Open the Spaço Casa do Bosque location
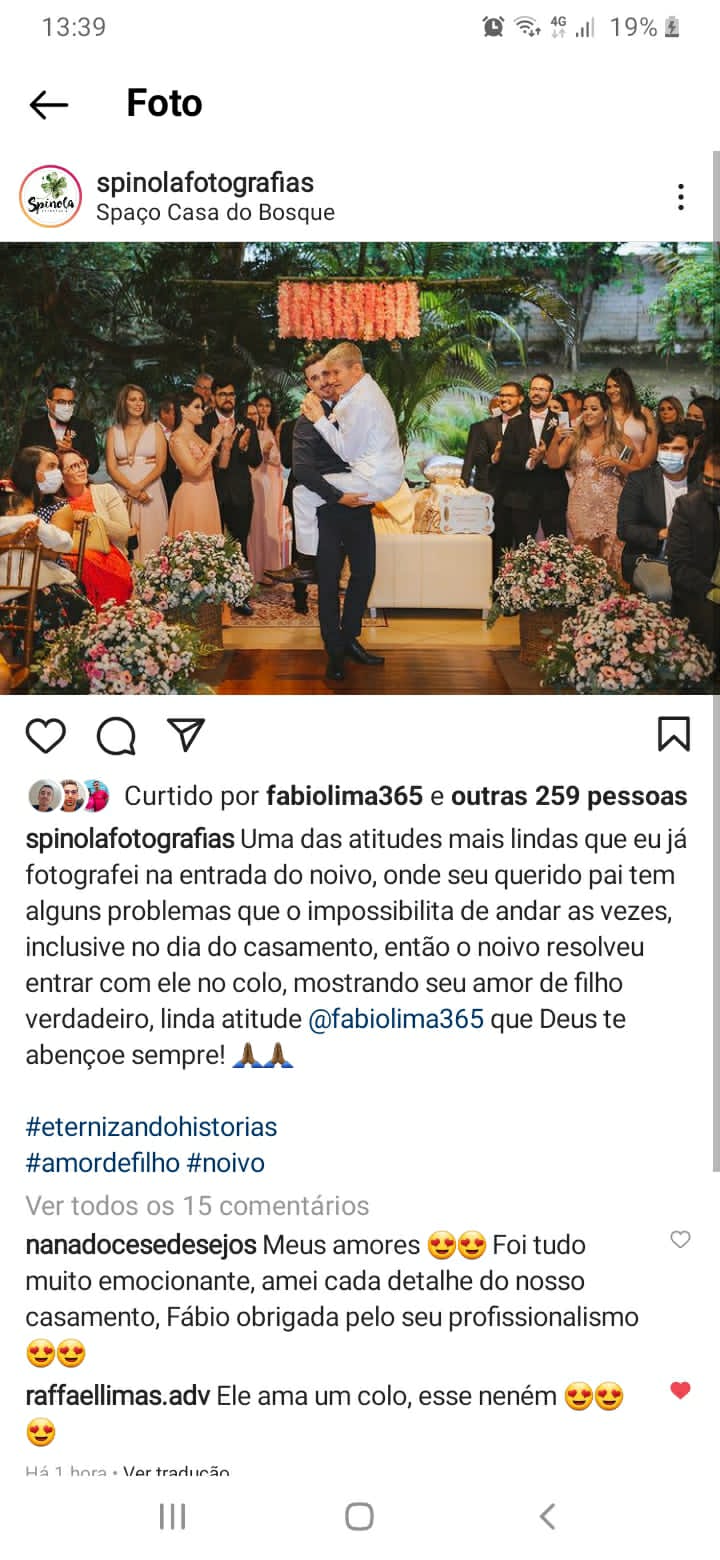The width and height of the screenshot is (720, 1560). (215, 213)
